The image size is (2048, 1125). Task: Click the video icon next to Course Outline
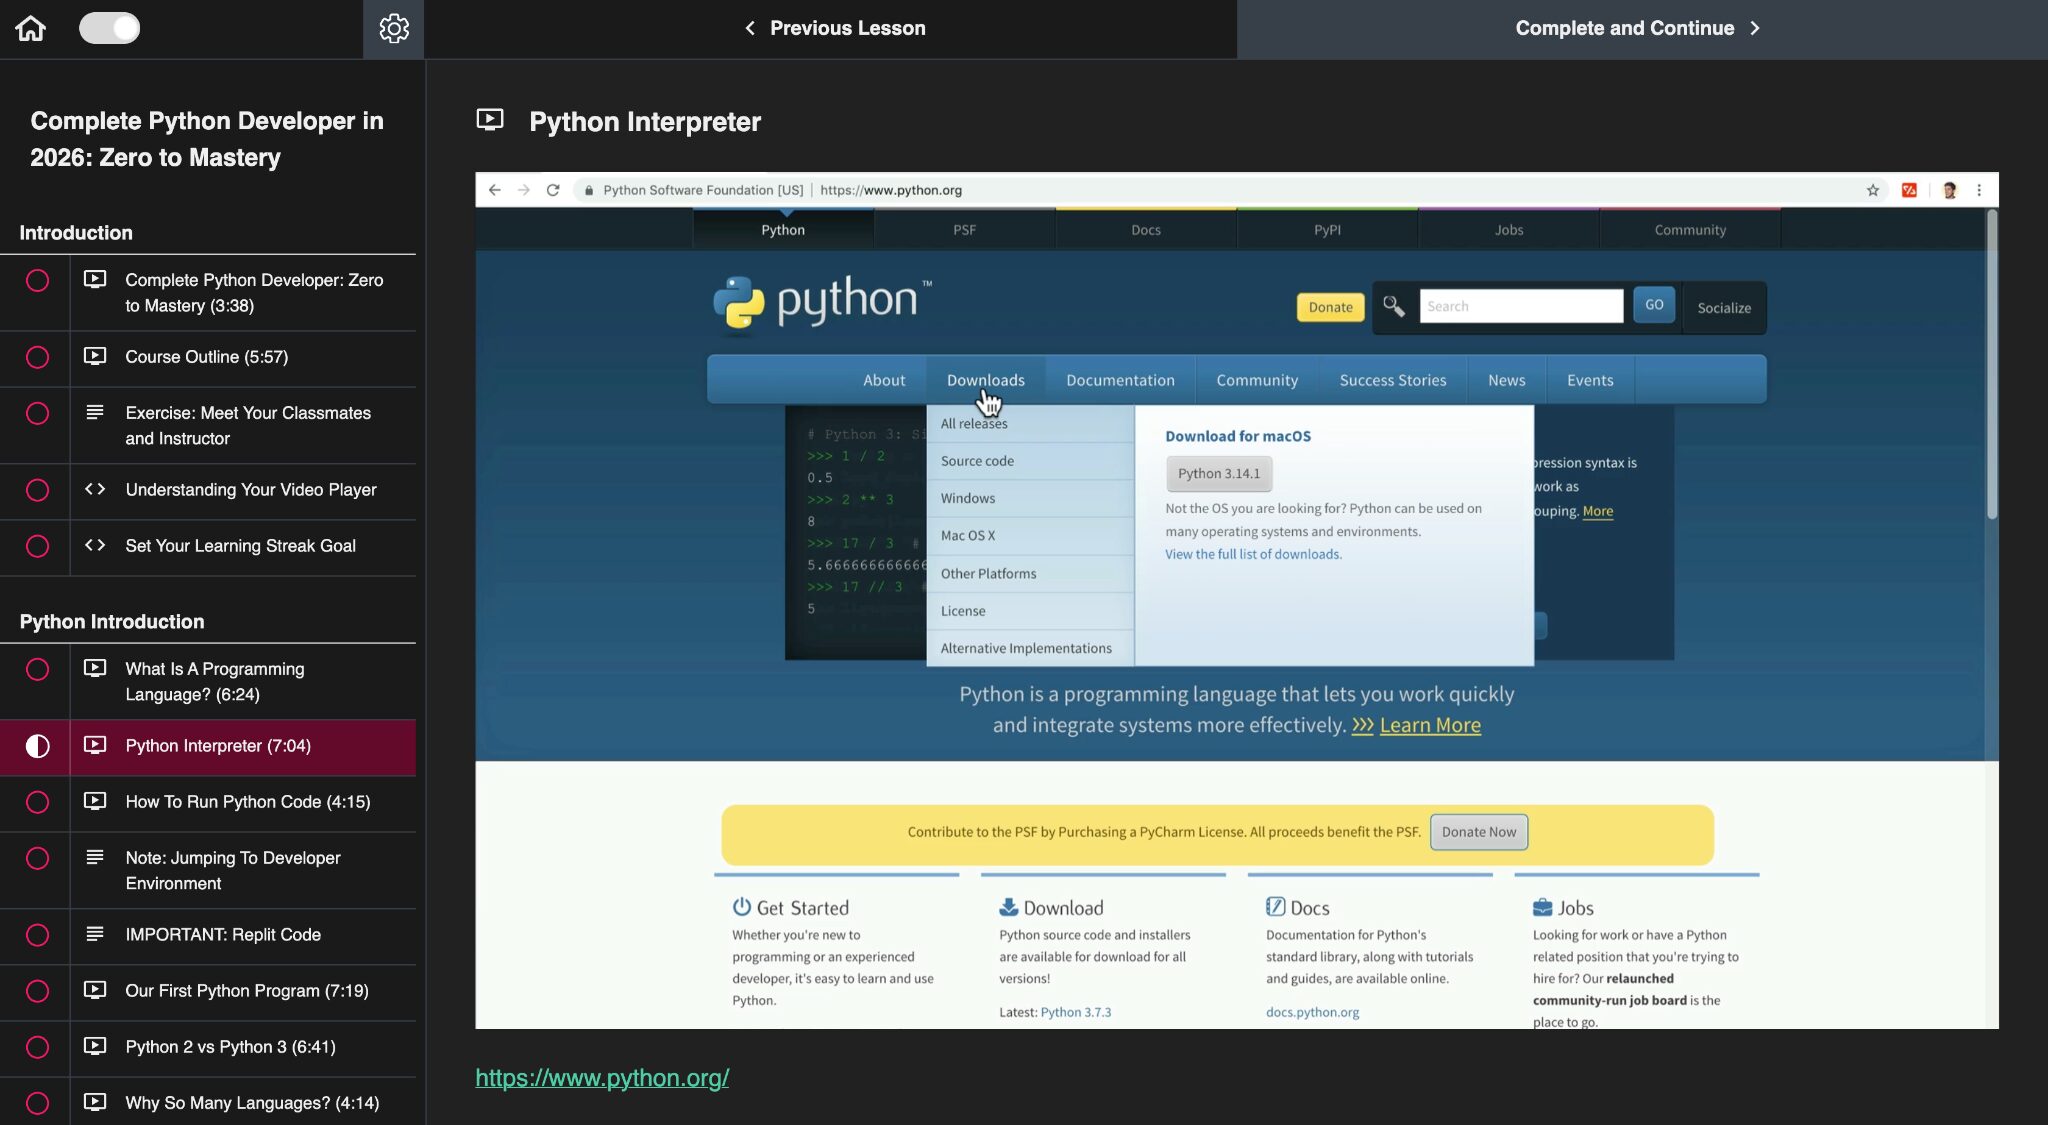point(95,356)
